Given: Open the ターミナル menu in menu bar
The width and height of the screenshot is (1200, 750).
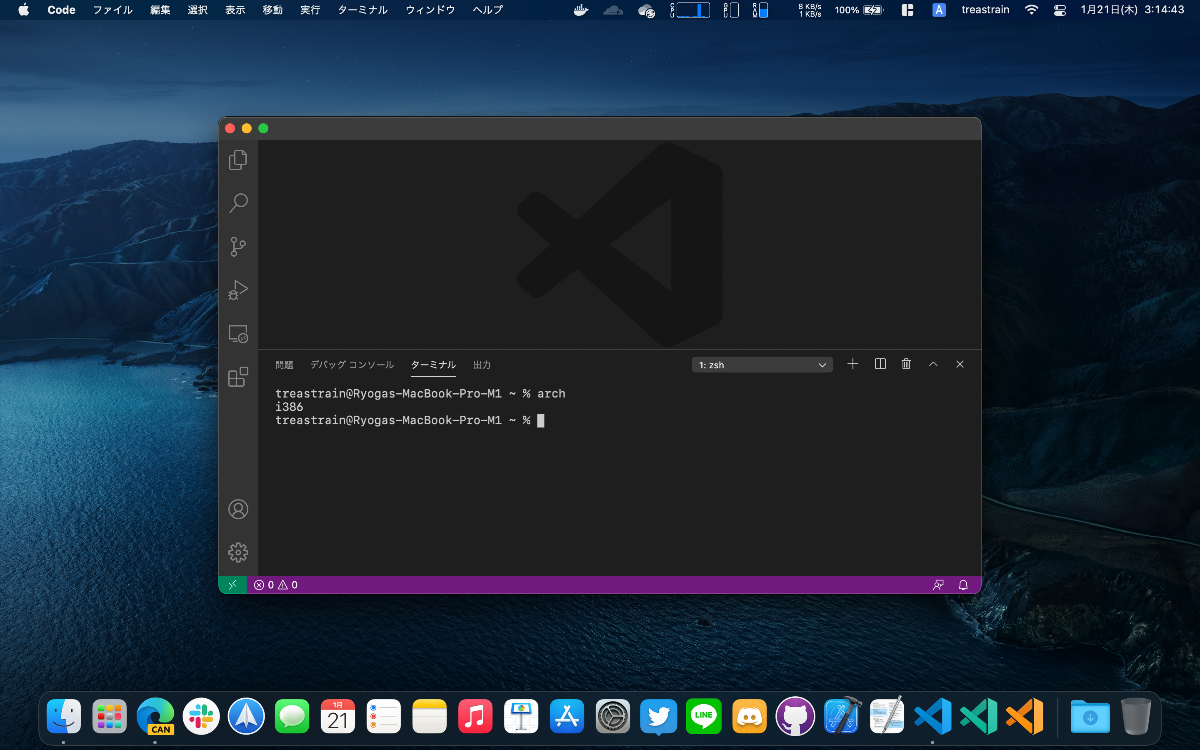Looking at the screenshot, I should click(363, 10).
